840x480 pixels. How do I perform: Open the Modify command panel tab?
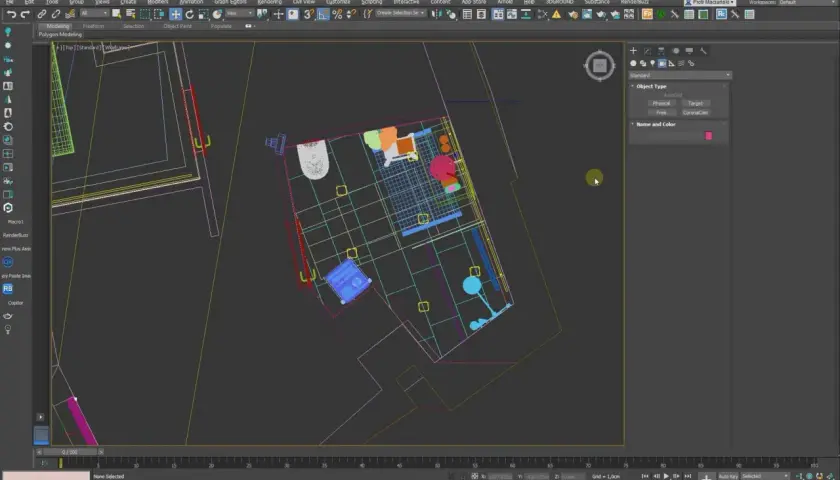648,50
